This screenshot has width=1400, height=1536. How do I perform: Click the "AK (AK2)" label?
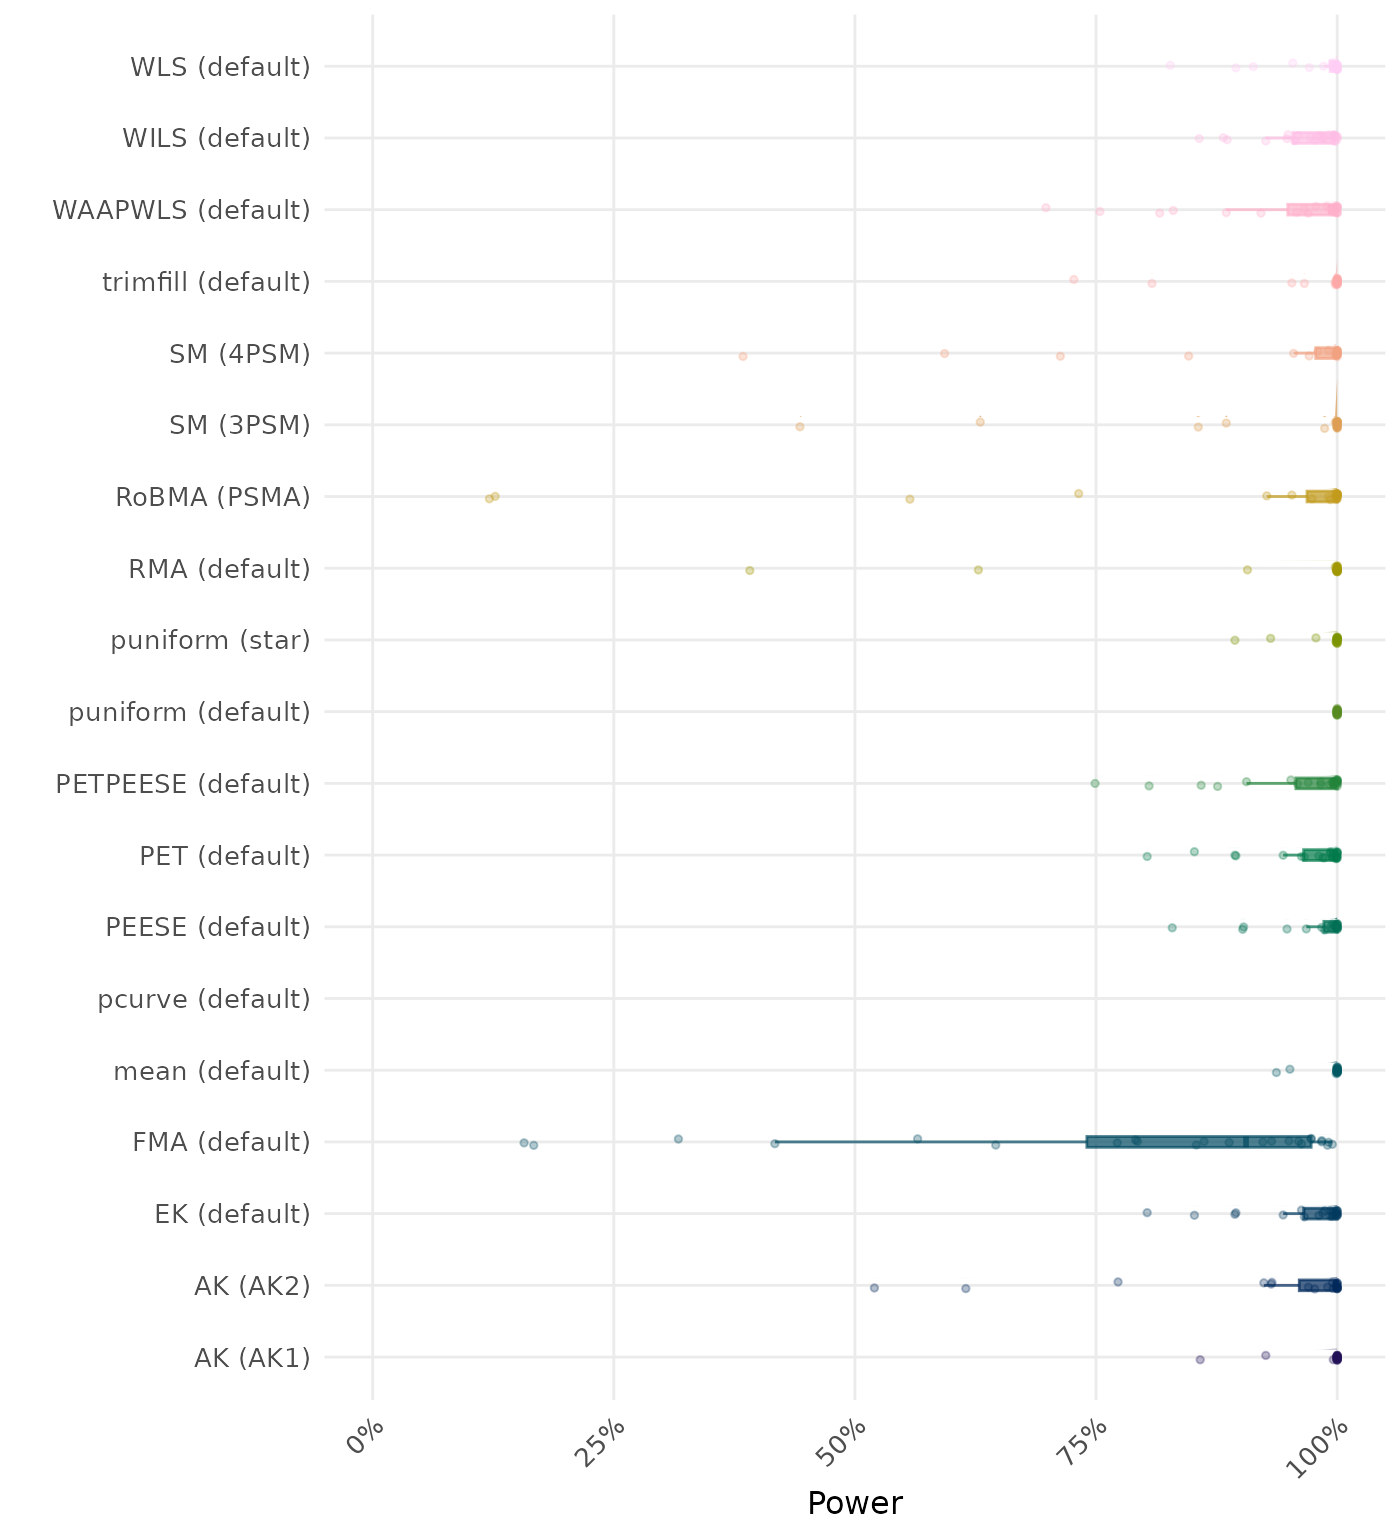252,1286
